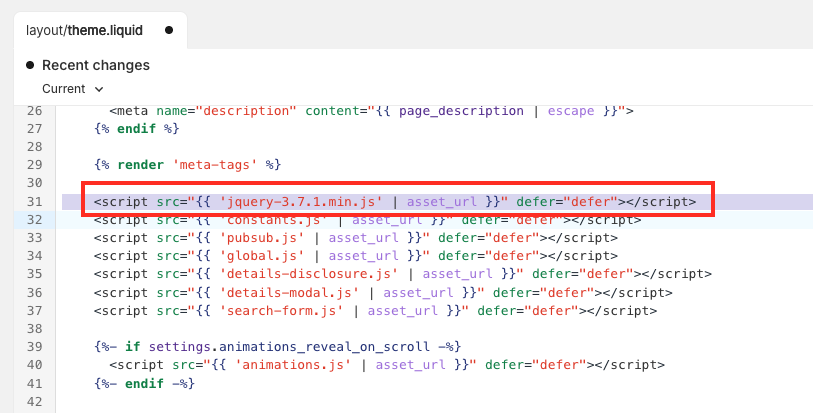813x413 pixels.
Task: Click settings.animations_reveal_on_scroll condition text
Action: tap(289, 346)
